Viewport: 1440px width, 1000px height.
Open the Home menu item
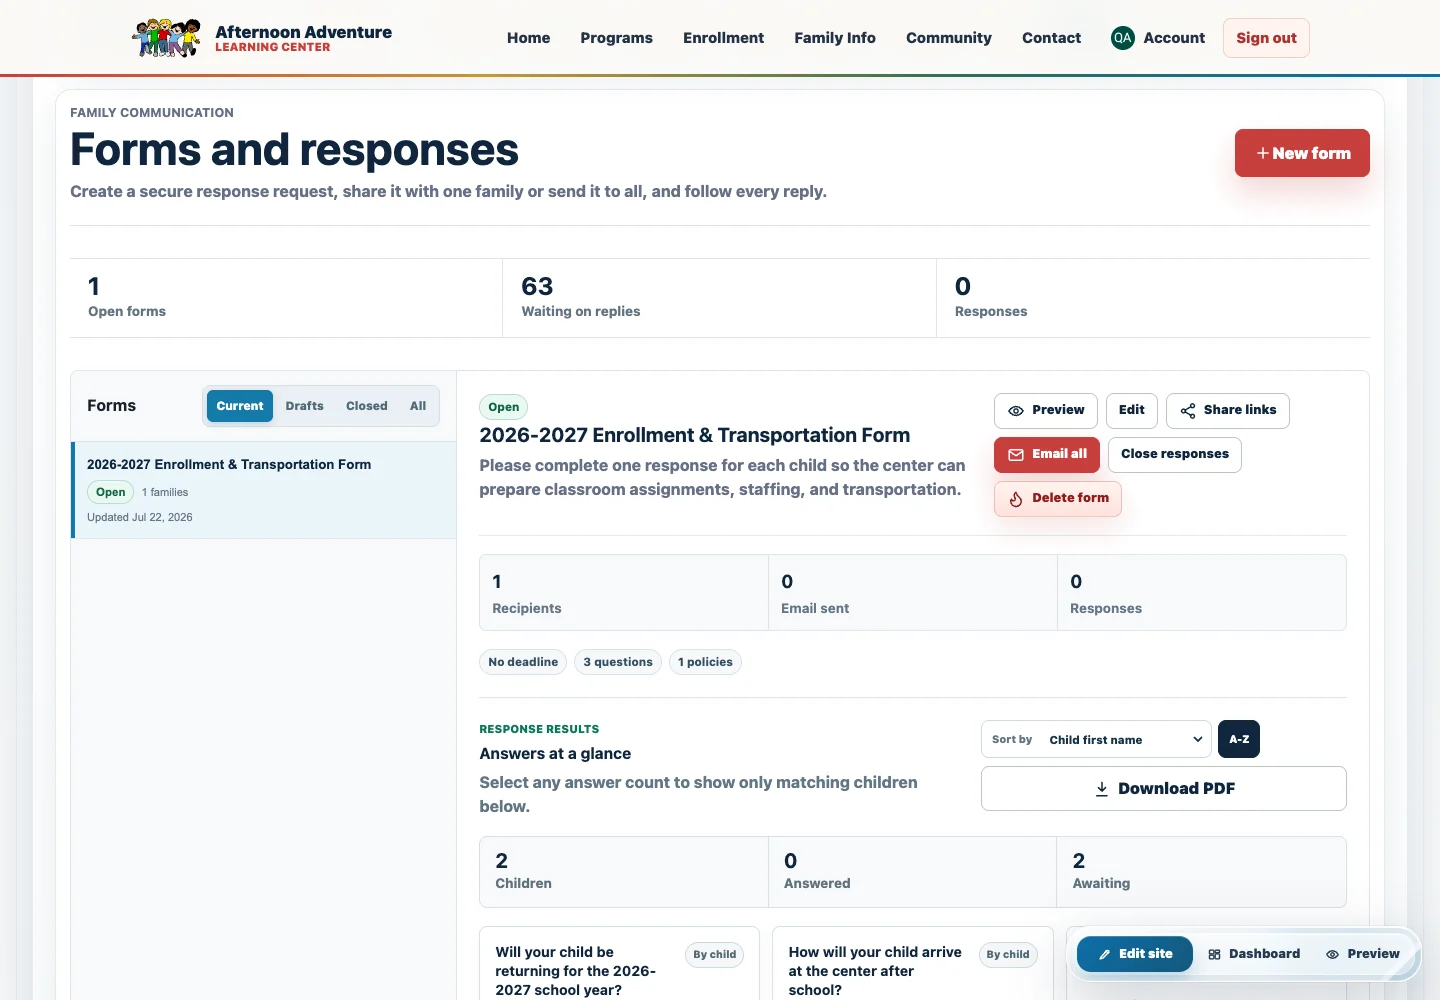[528, 38]
